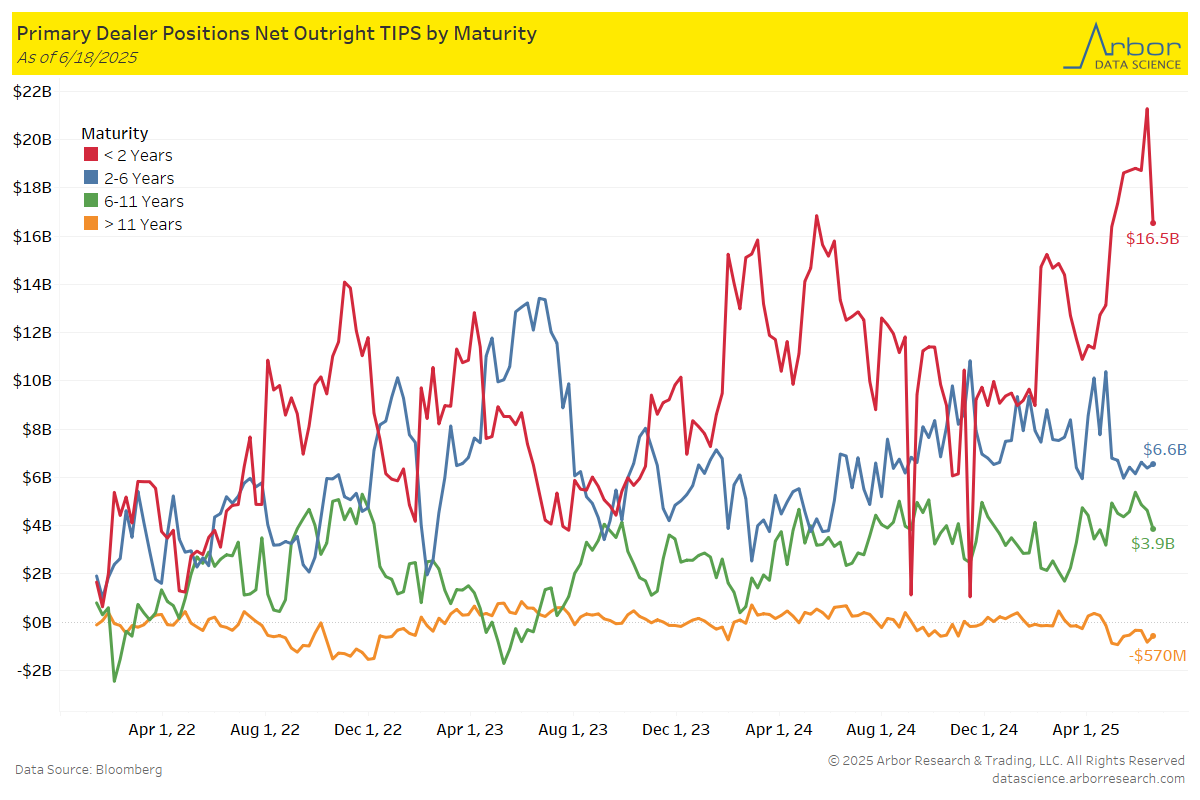Select the orange > 11 Years legend swatch

click(x=91, y=225)
